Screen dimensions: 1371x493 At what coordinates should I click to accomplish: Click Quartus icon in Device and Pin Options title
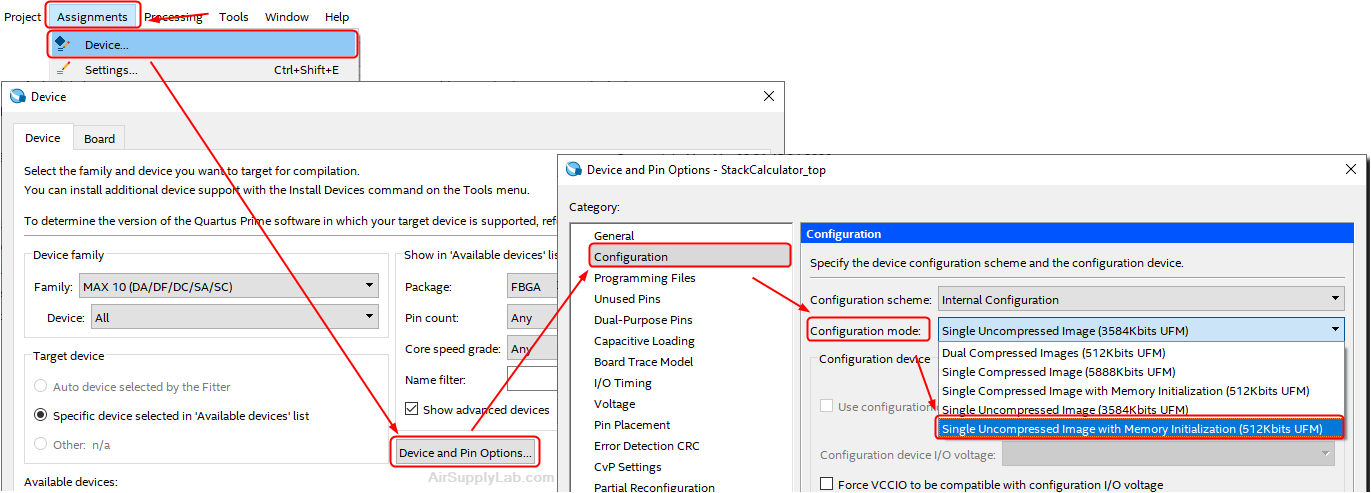(x=574, y=170)
